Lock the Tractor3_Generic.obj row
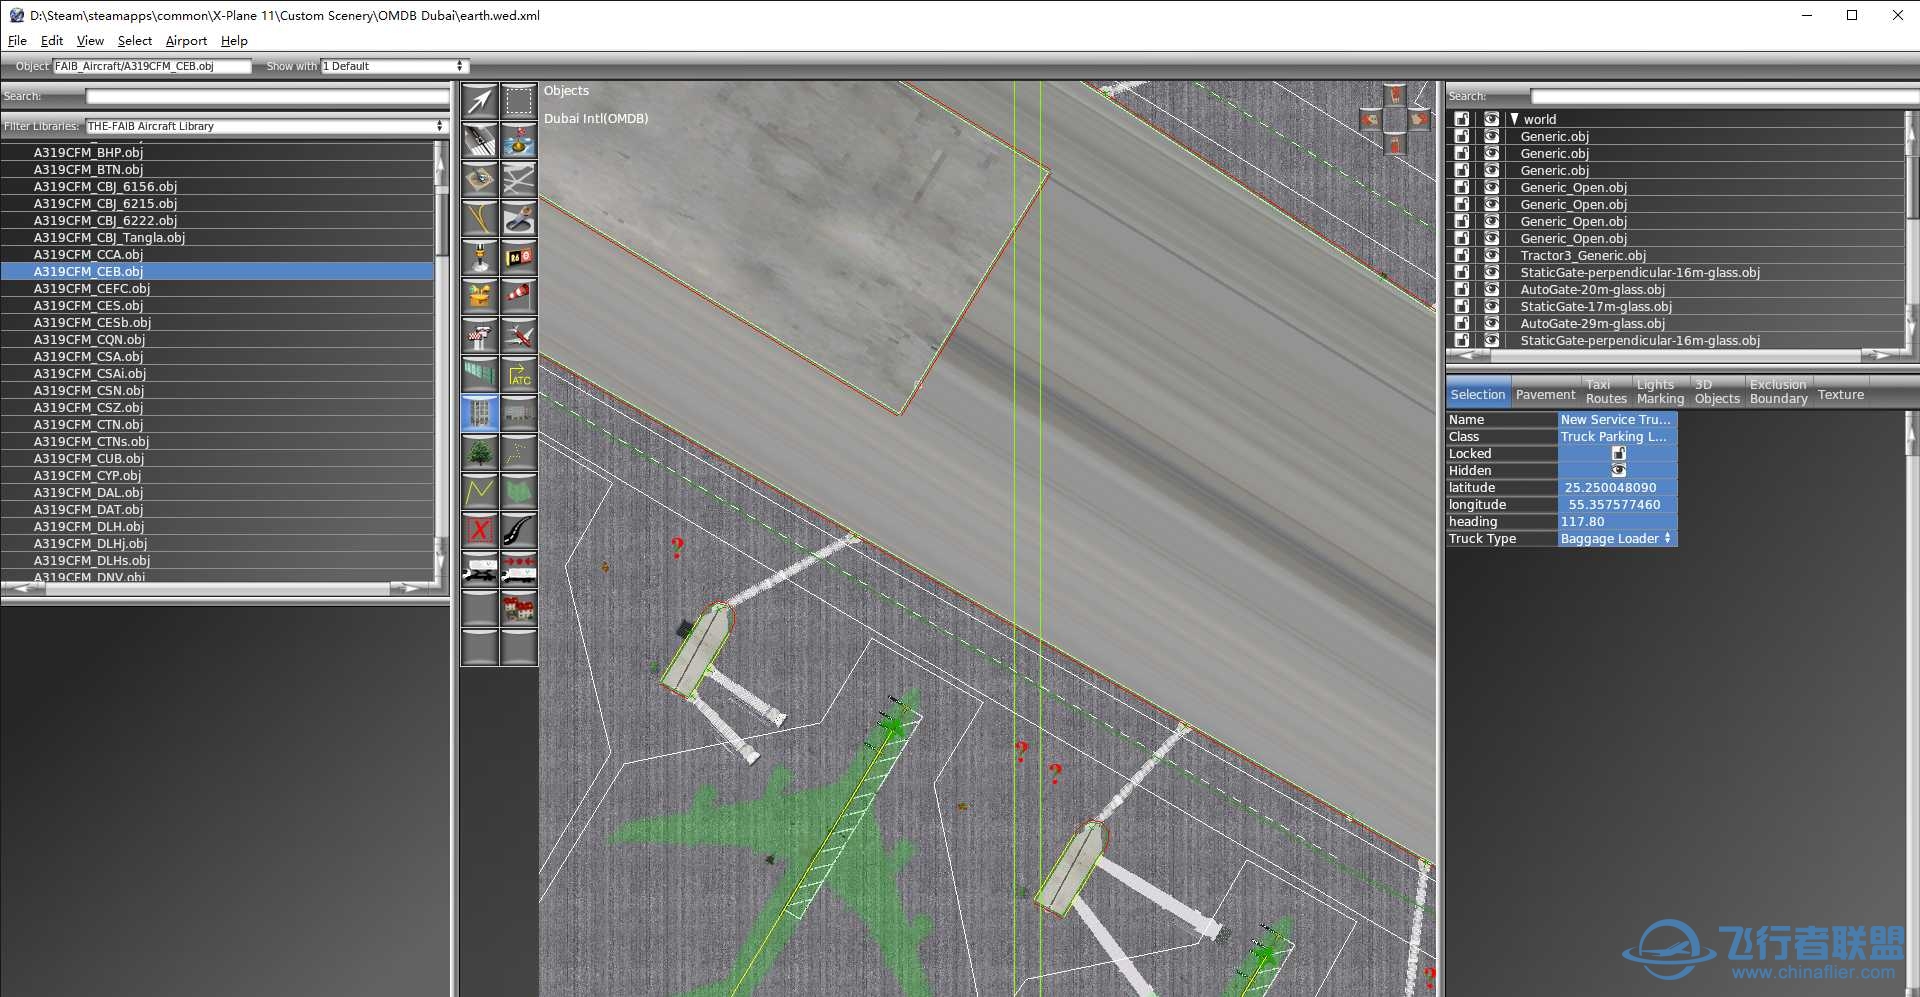This screenshot has height=997, width=1920. pyautogui.click(x=1462, y=255)
